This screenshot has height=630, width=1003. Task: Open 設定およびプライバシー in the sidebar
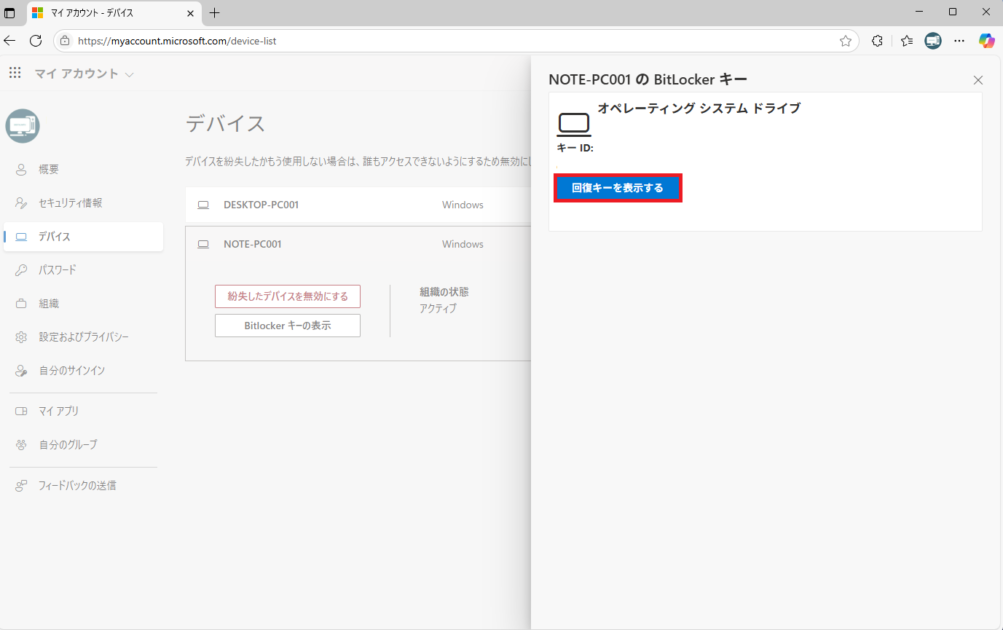pyautogui.click(x=83, y=337)
